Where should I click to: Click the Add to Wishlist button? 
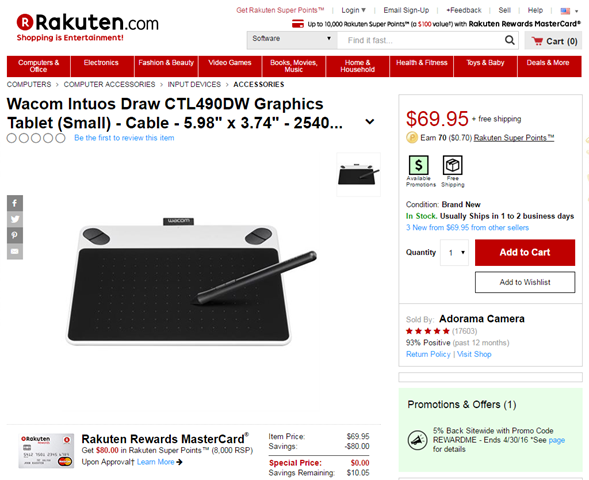tap(525, 282)
